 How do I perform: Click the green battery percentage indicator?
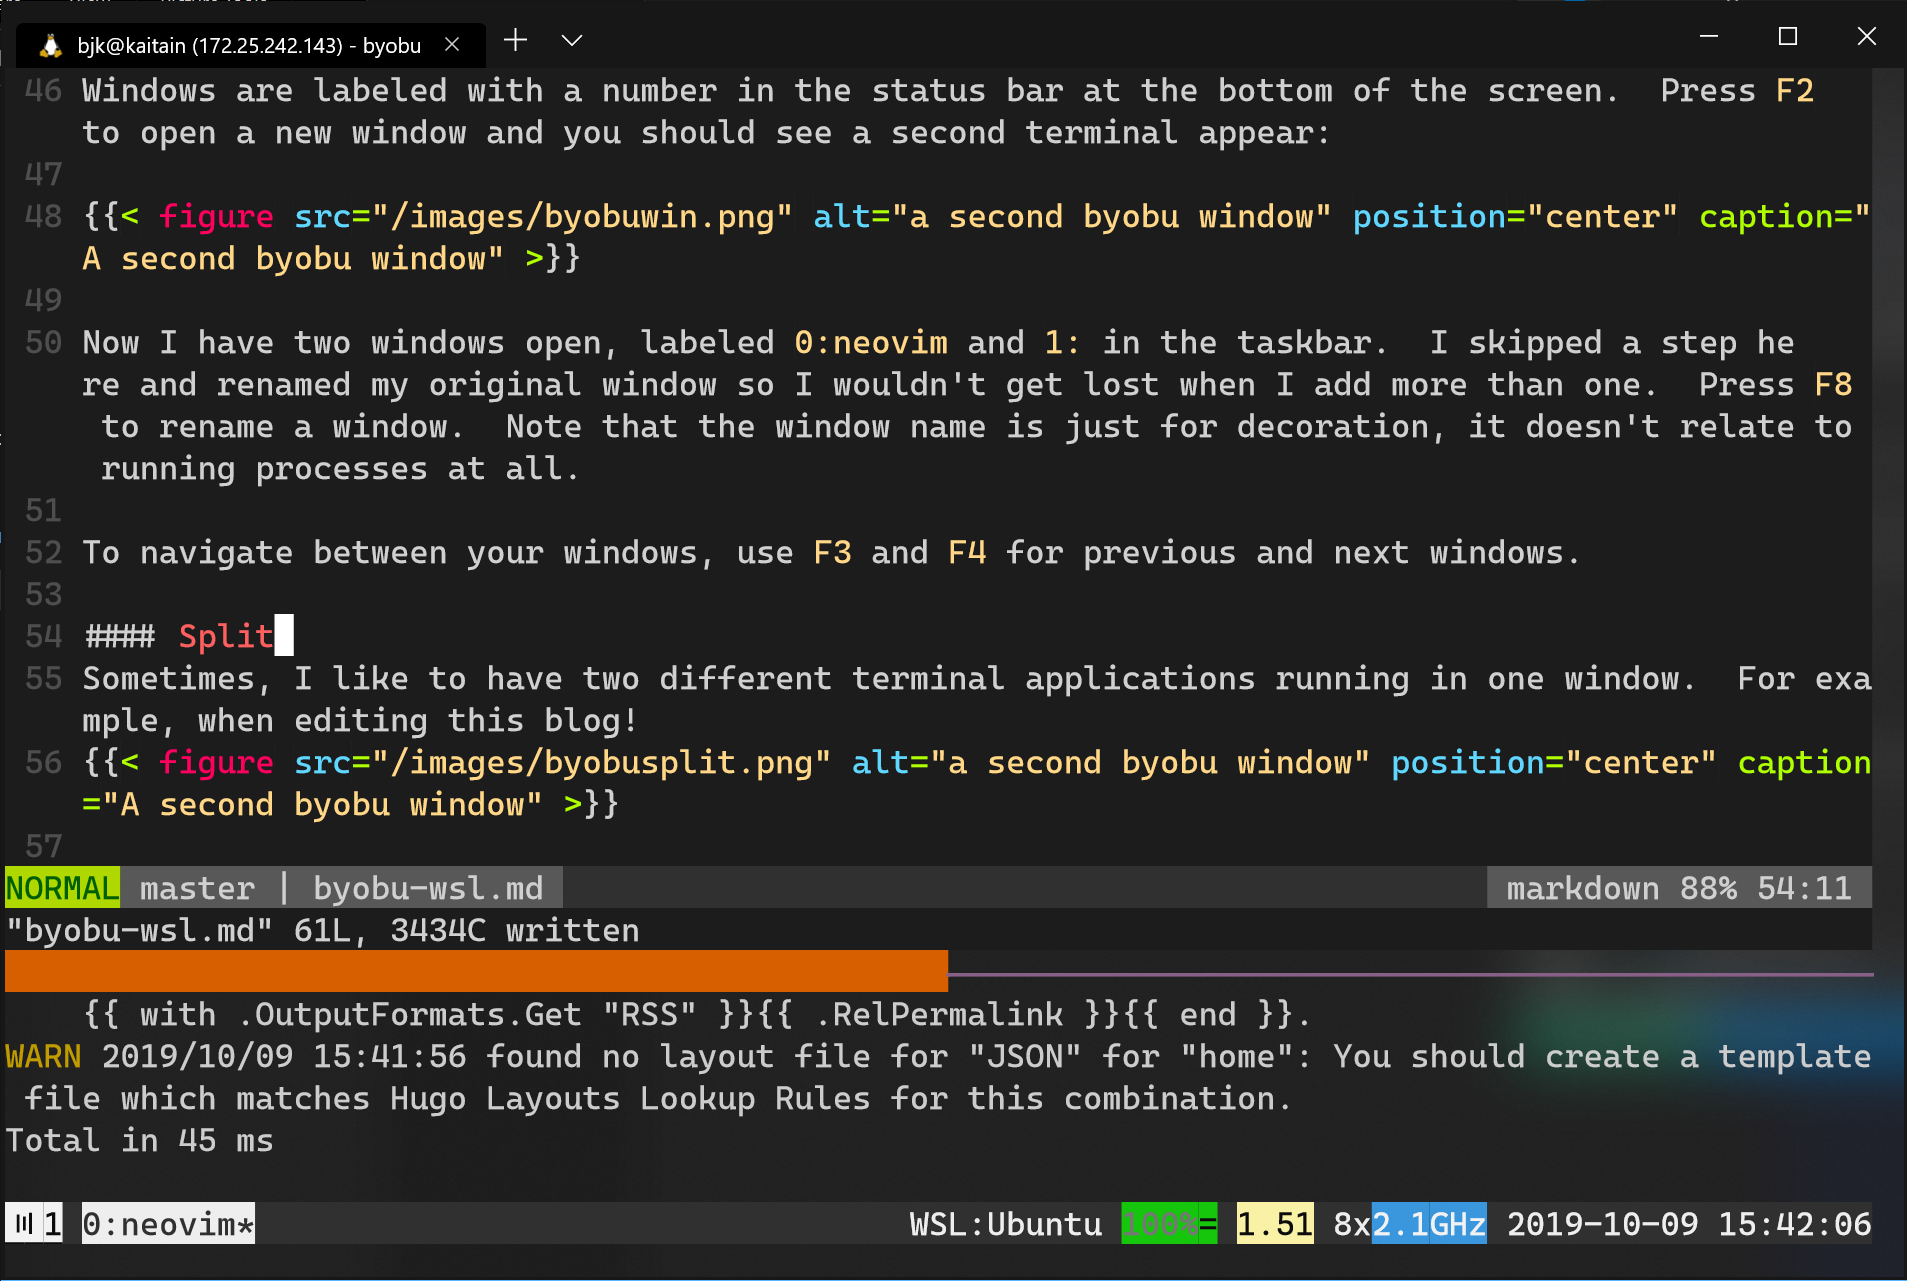1168,1224
